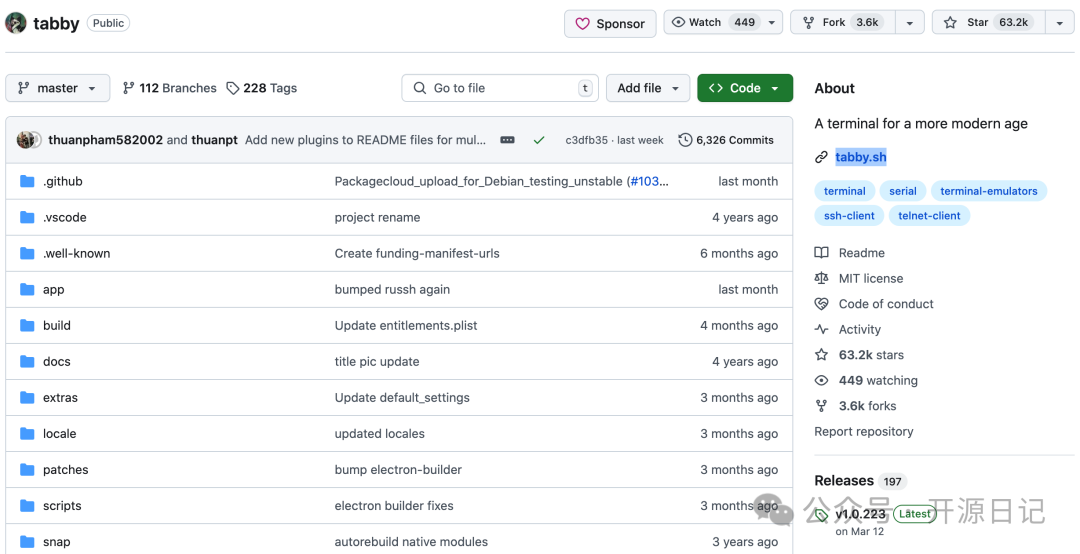Click the build folder icon

(28, 325)
